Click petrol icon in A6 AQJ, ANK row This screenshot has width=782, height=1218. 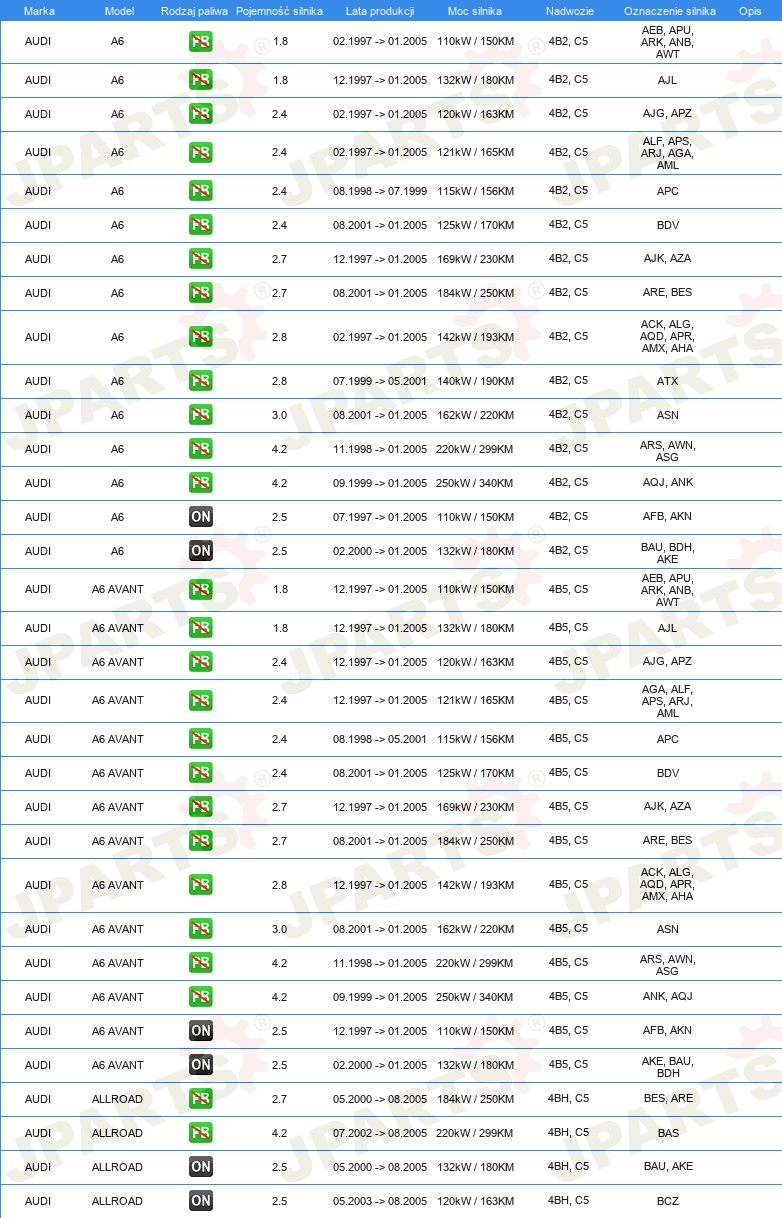201,483
